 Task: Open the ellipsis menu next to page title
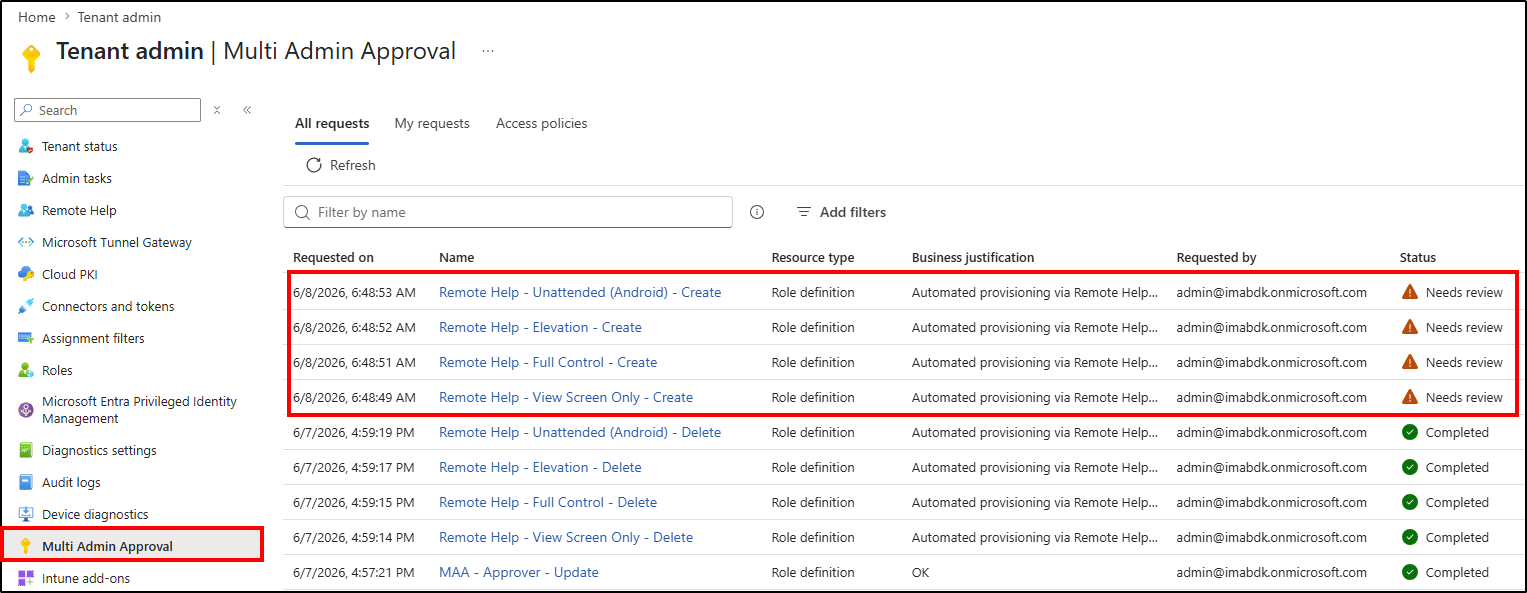point(488,51)
